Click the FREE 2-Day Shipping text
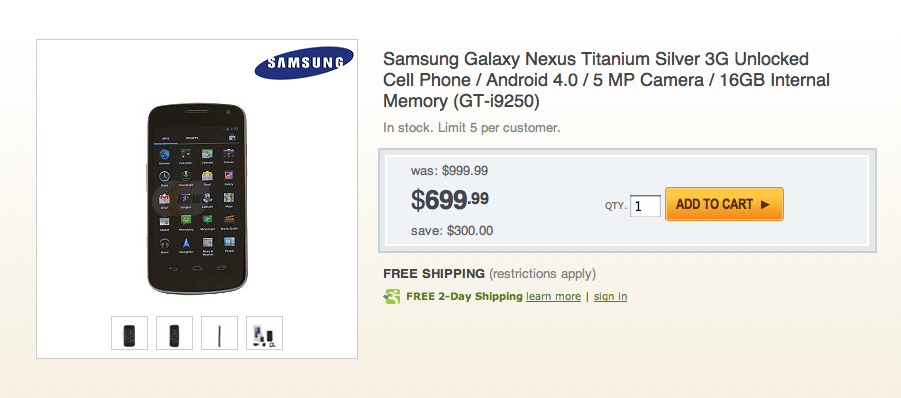 [464, 296]
